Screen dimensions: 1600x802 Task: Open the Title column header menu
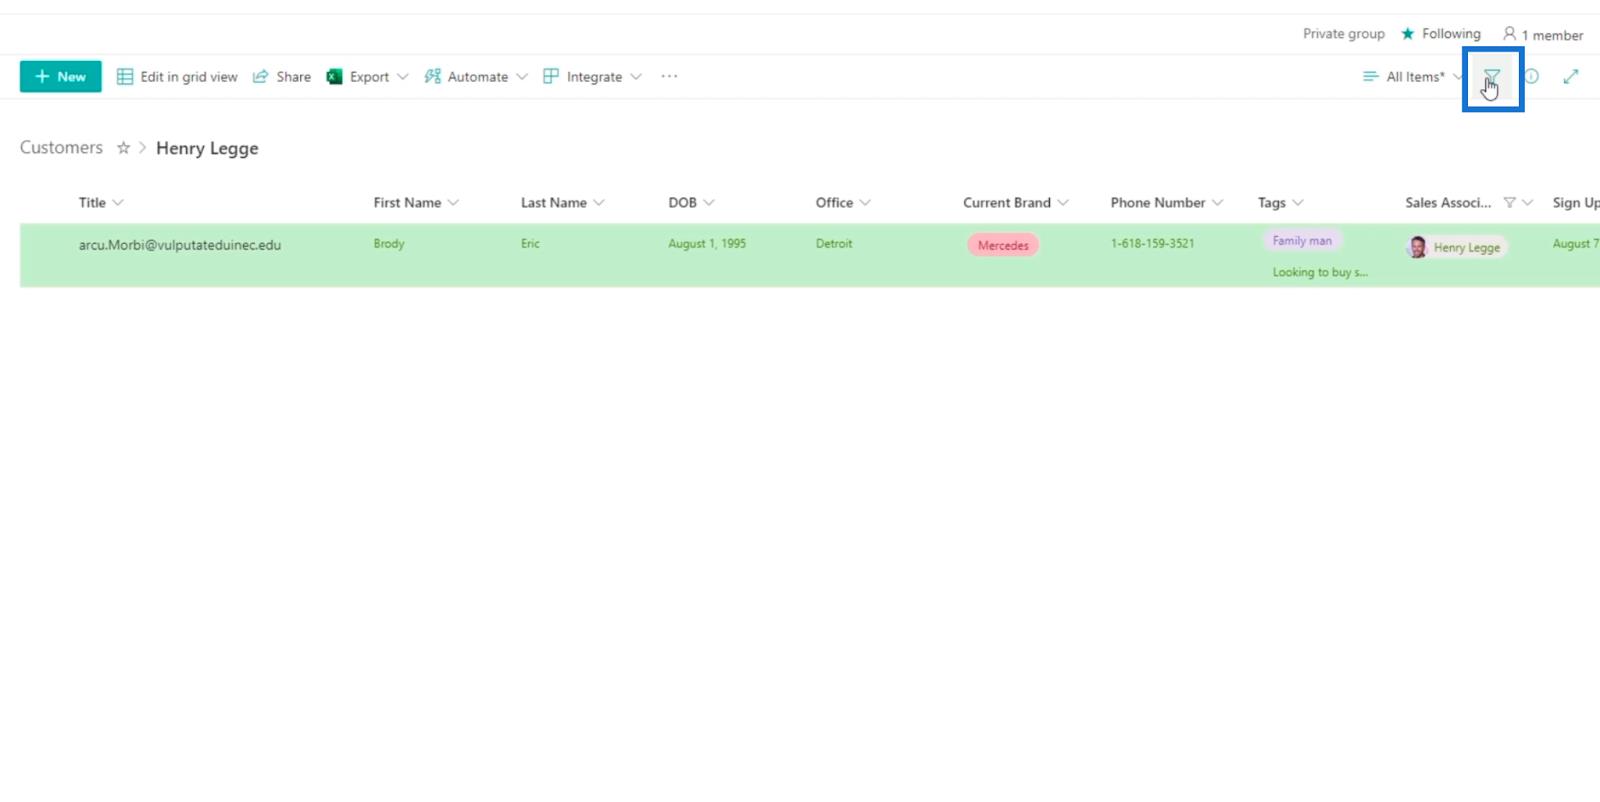click(x=101, y=202)
